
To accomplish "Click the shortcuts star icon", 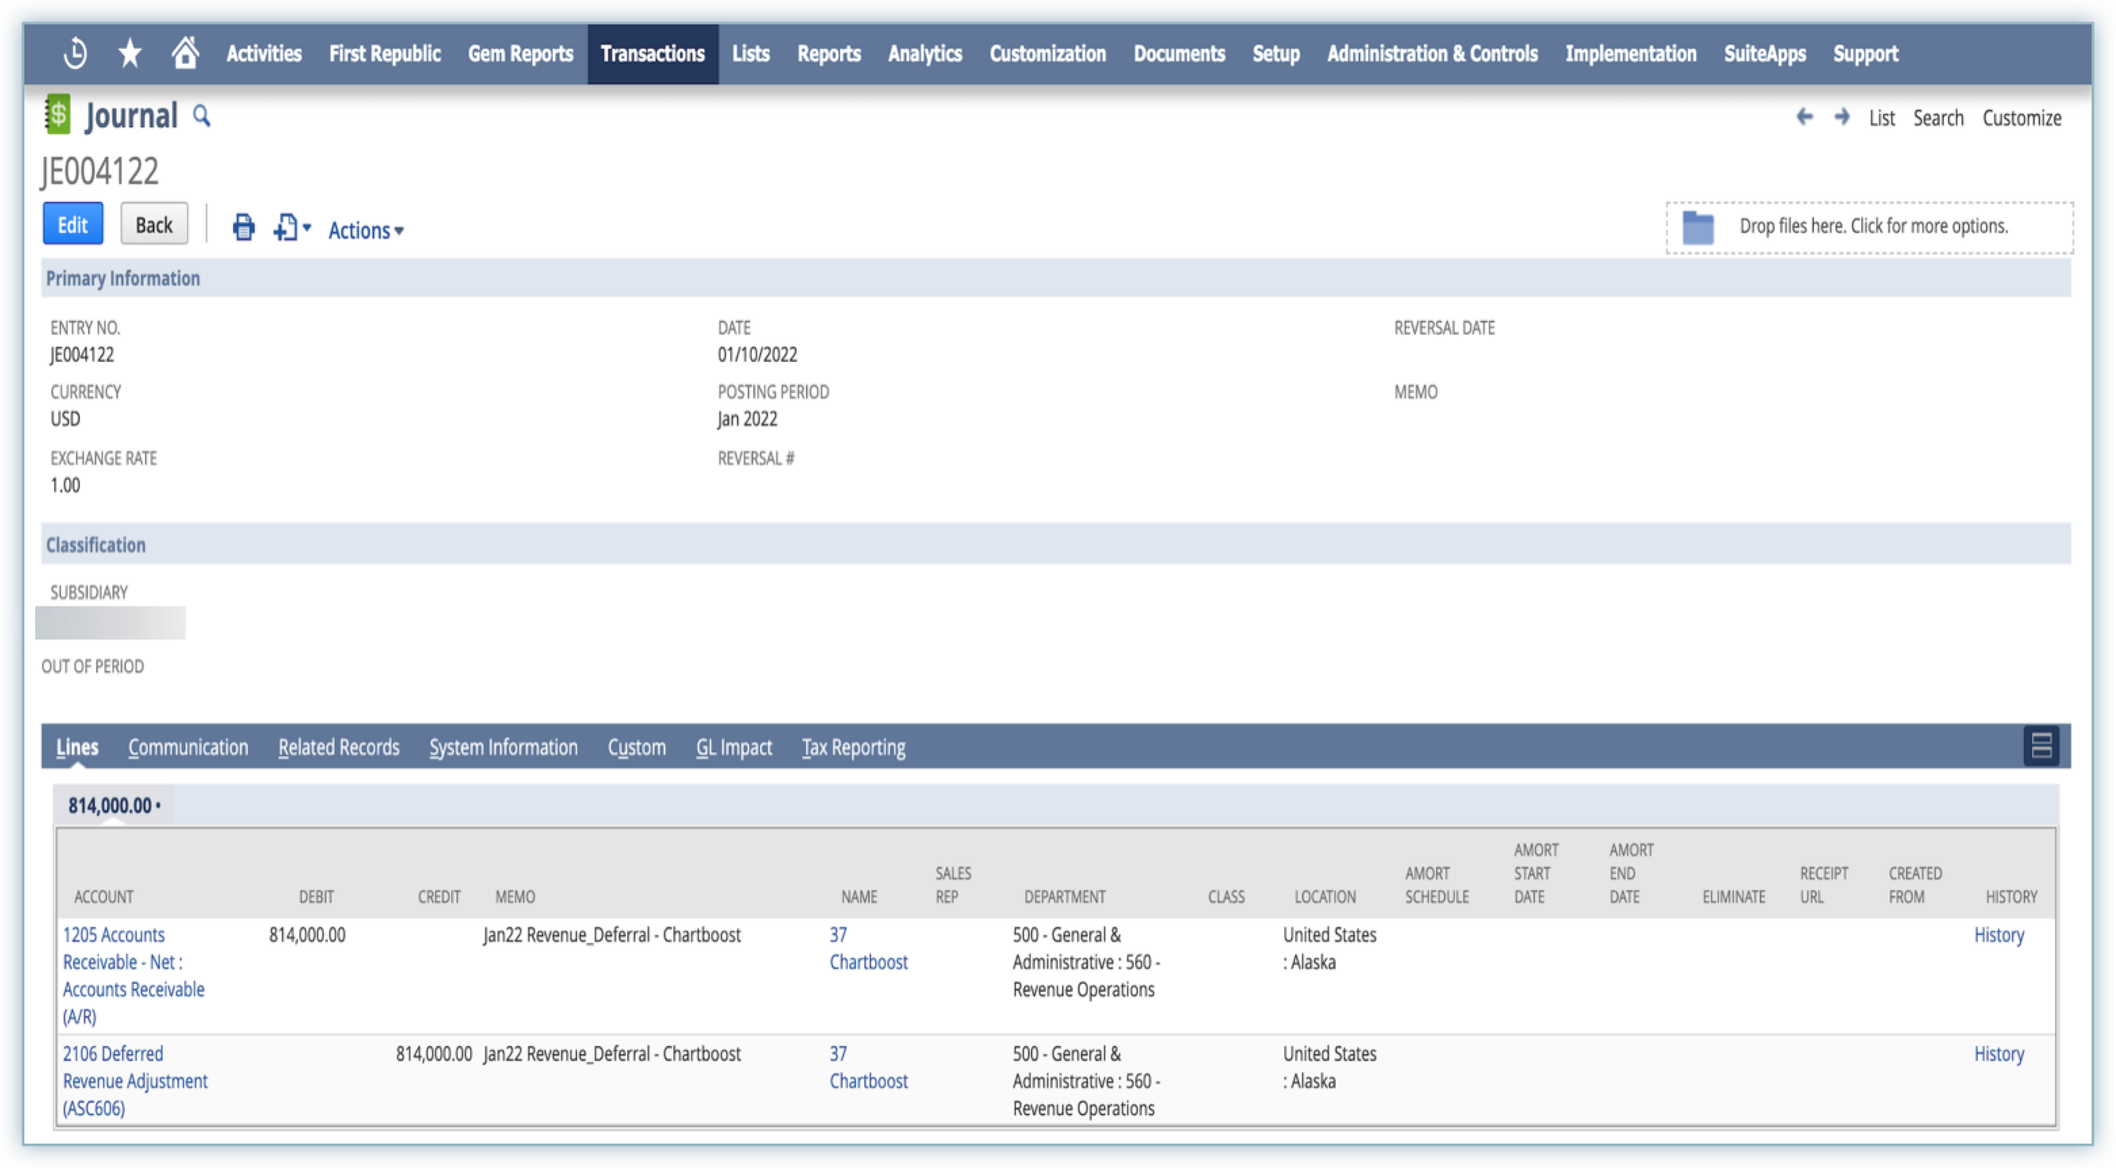I will click(130, 54).
